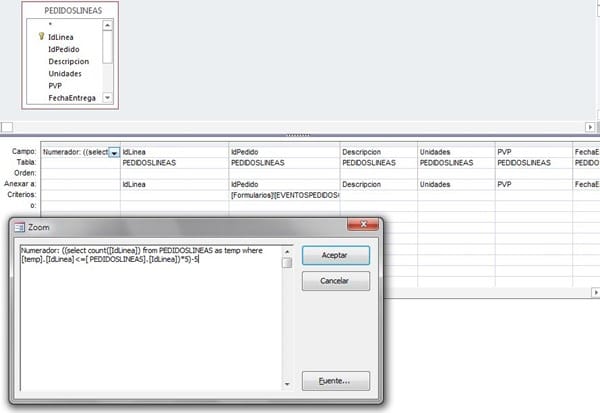Image resolution: width=600 pixels, height=413 pixels.
Task: Click into the Zoom expression text box
Action: coord(151,318)
